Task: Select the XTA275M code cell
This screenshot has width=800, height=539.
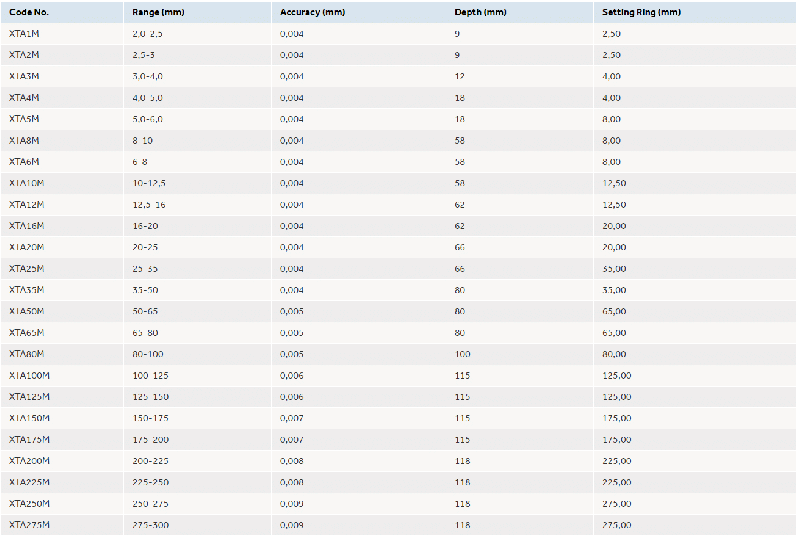Action: coord(29,525)
